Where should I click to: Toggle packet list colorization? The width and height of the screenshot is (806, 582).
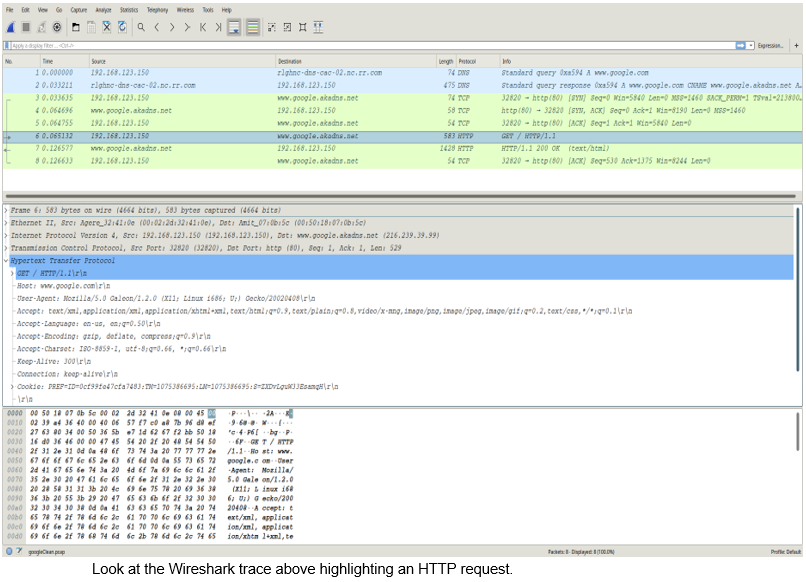pos(252,27)
